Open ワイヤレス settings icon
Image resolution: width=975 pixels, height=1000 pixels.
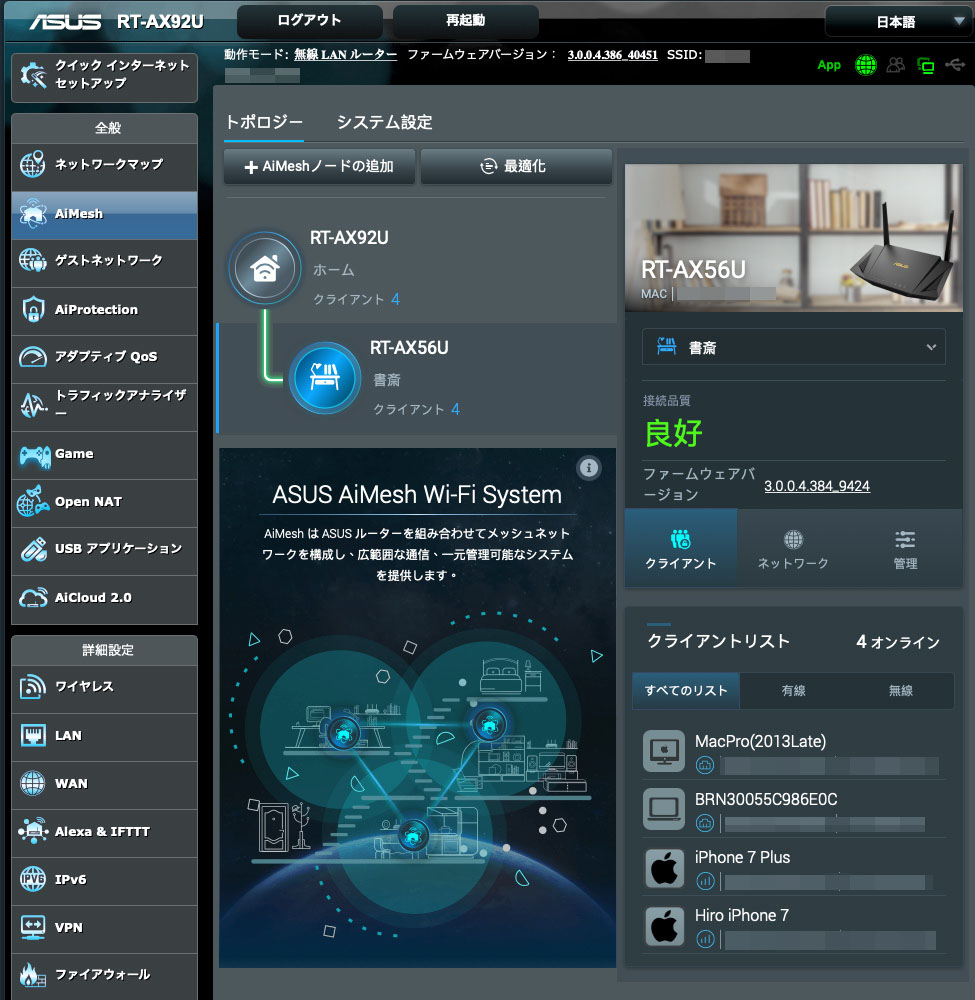pyautogui.click(x=33, y=686)
